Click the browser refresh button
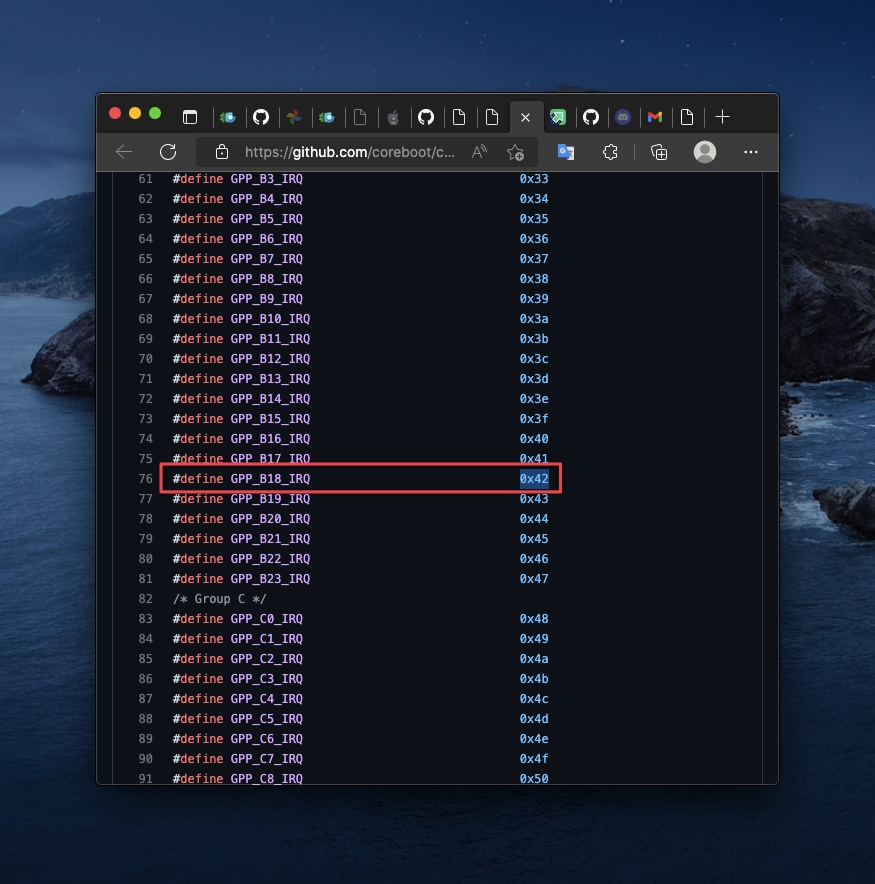Screen dimensions: 875x884 tap(168, 152)
